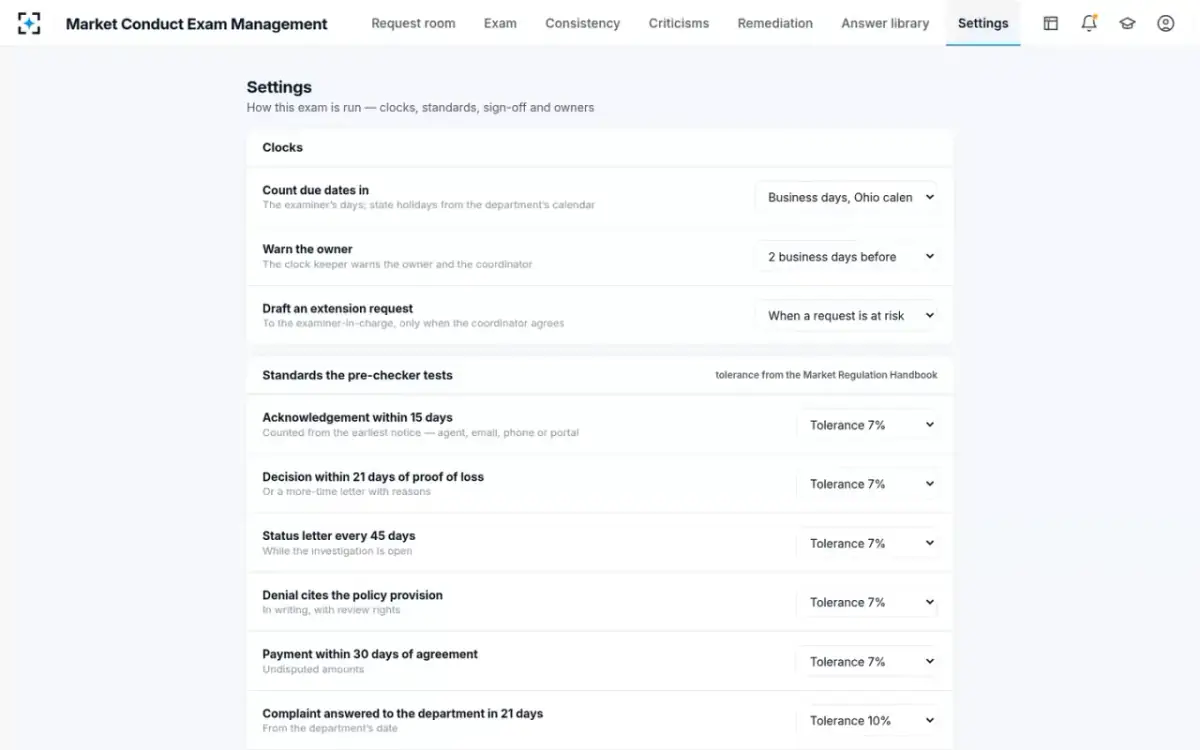1200x750 pixels.
Task: Click "While the investigation is open" text
Action: click(337, 551)
